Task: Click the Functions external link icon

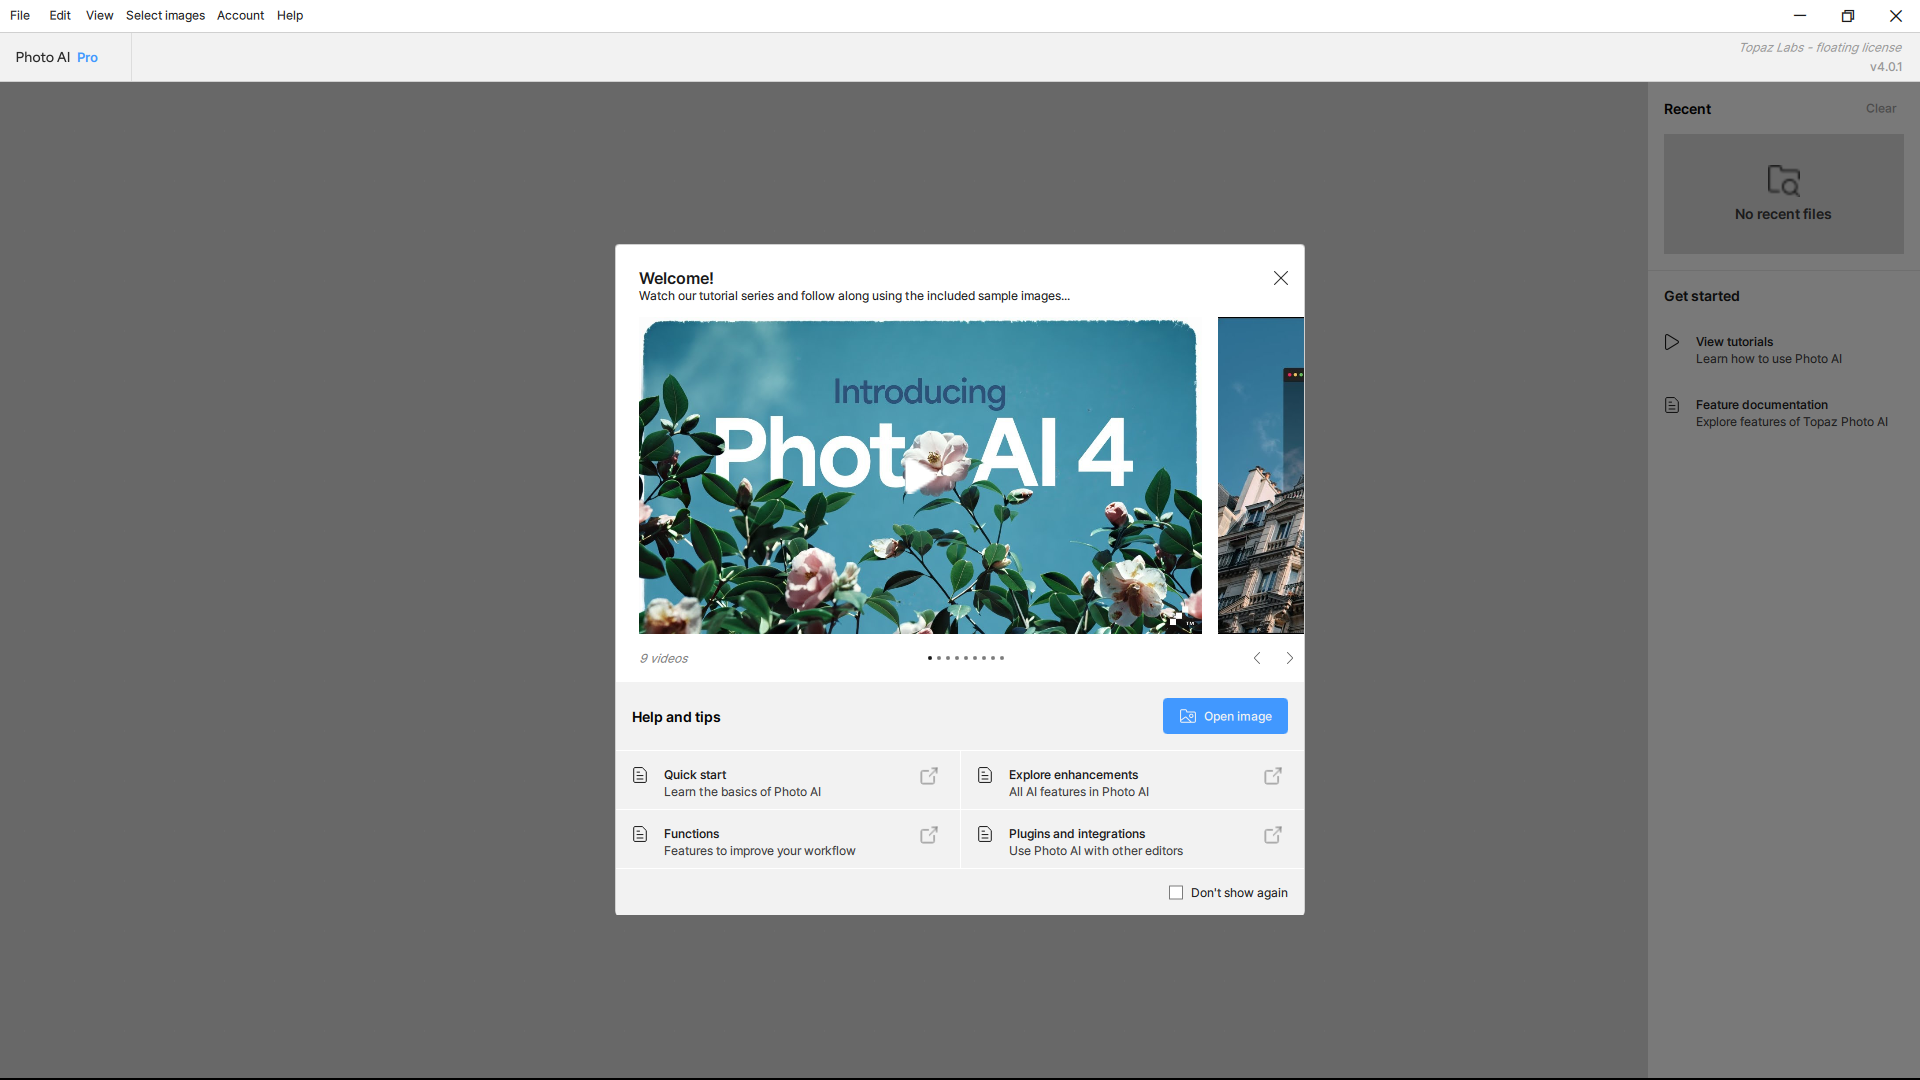Action: (x=929, y=835)
